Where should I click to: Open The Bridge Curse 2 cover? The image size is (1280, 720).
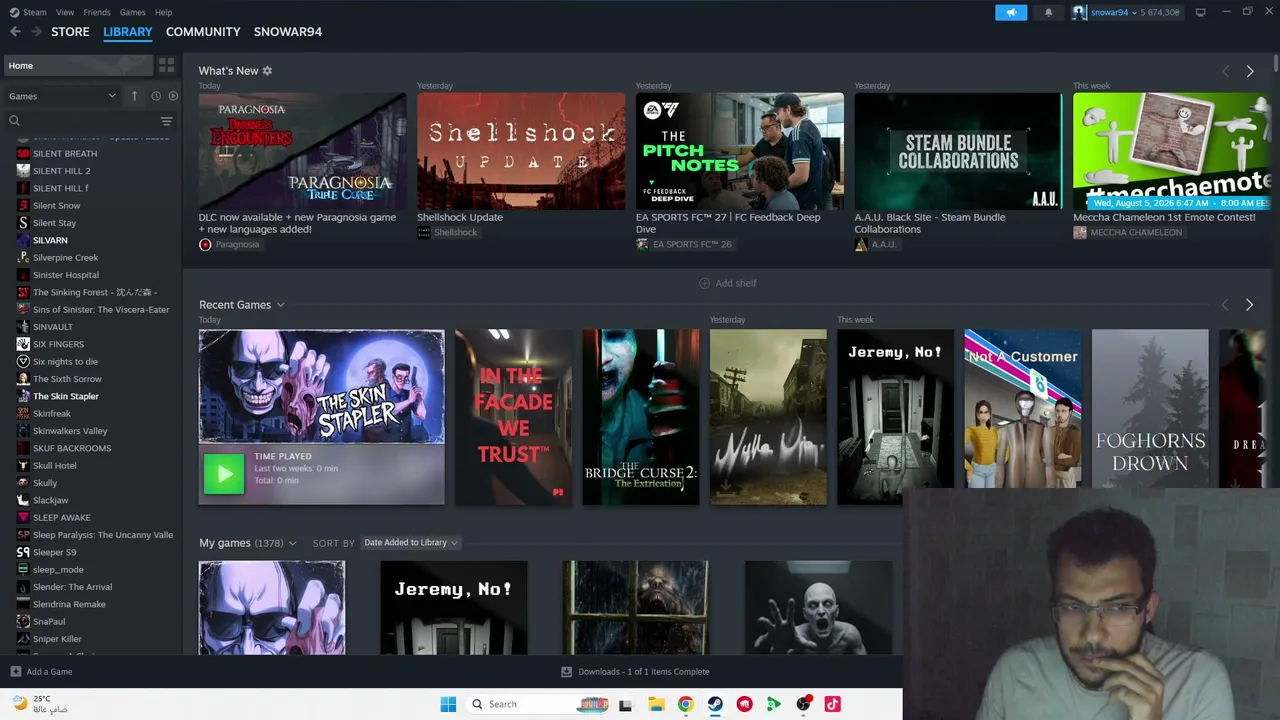click(x=641, y=417)
